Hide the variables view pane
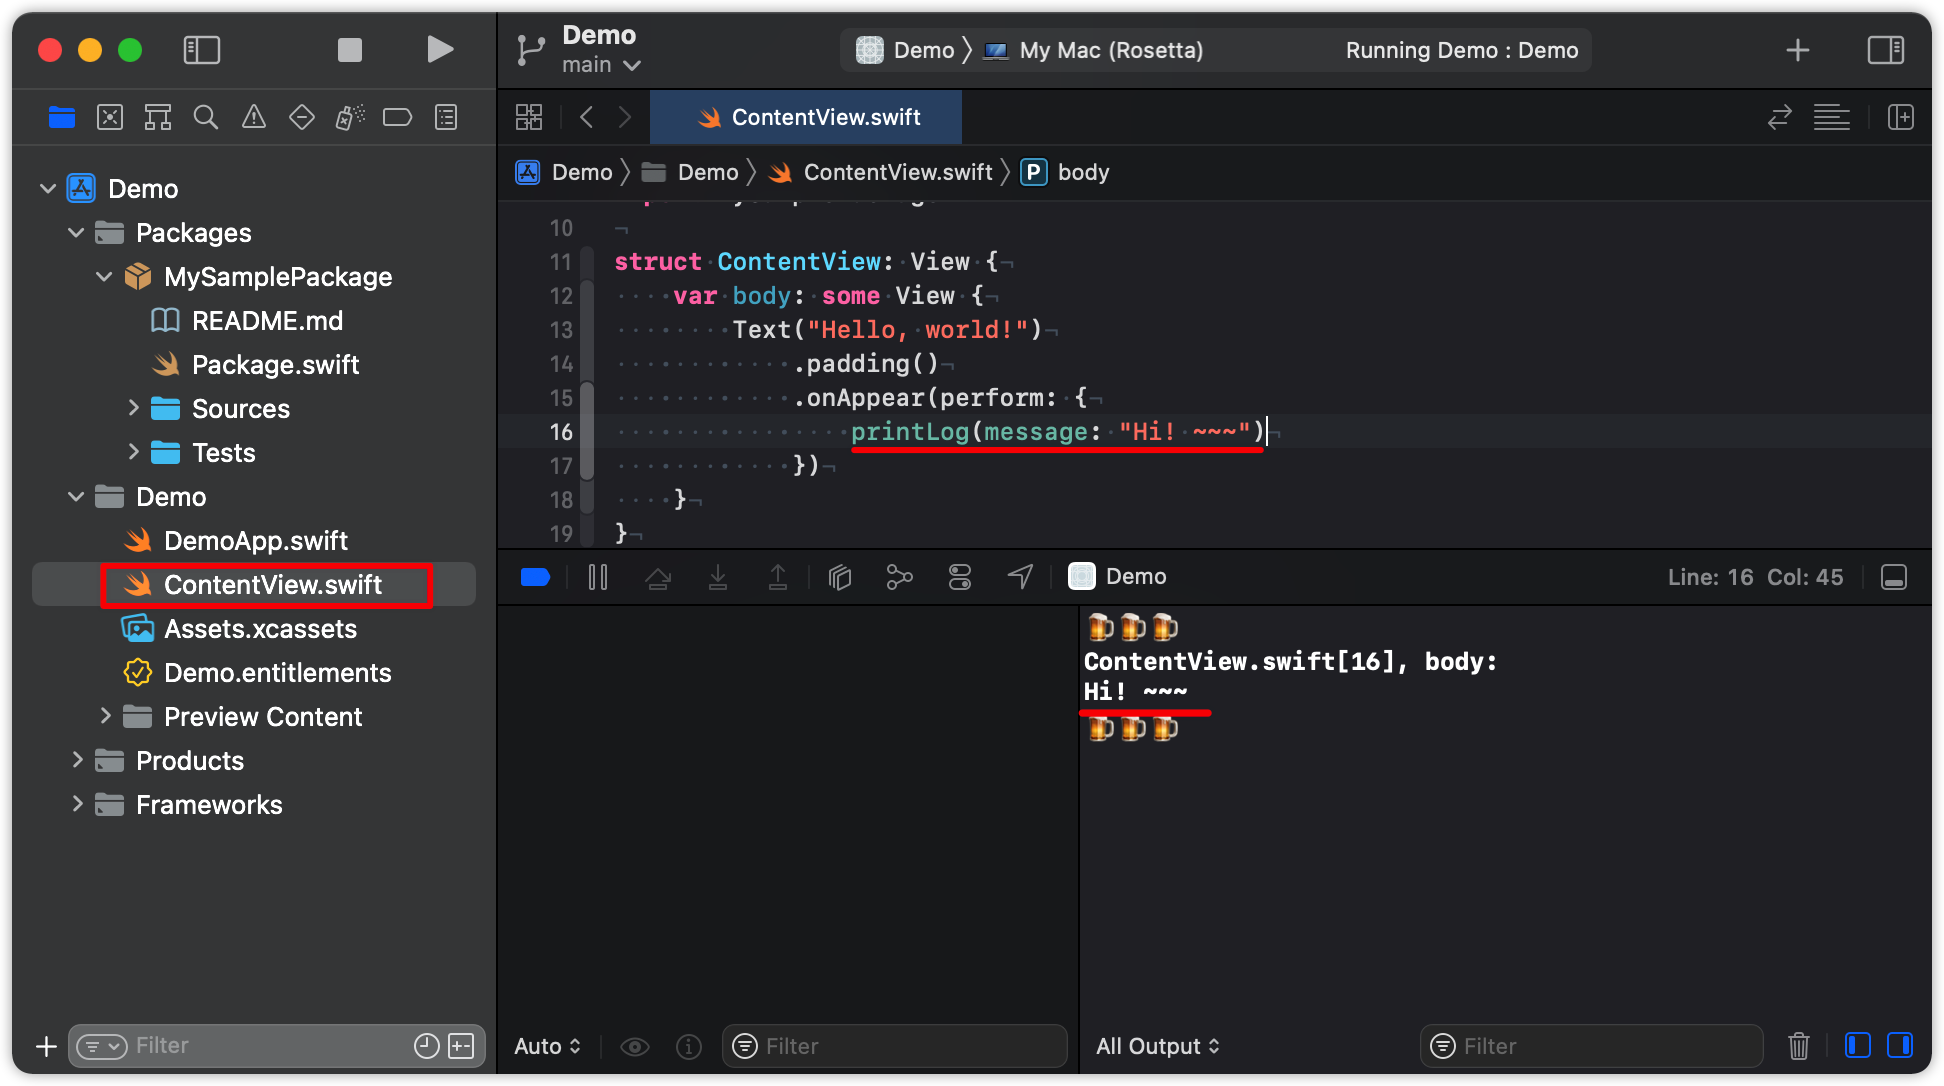This screenshot has height=1086, width=1944. point(1857,1046)
